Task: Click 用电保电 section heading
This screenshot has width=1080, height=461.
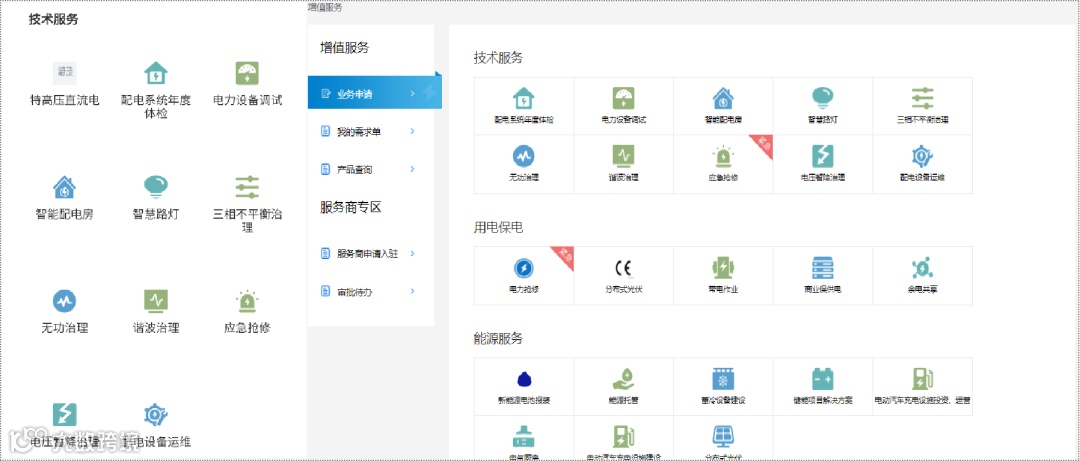Action: pyautogui.click(x=498, y=227)
